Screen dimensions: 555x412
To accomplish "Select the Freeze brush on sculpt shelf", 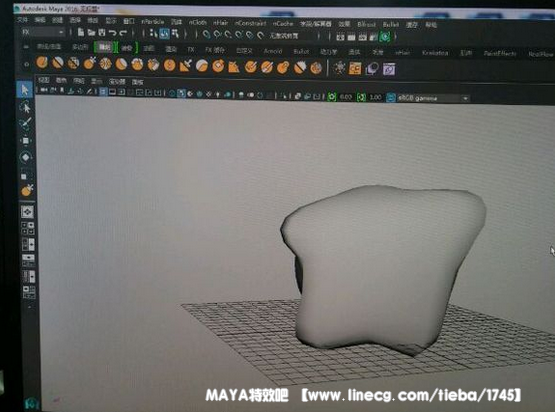I will pos(316,68).
